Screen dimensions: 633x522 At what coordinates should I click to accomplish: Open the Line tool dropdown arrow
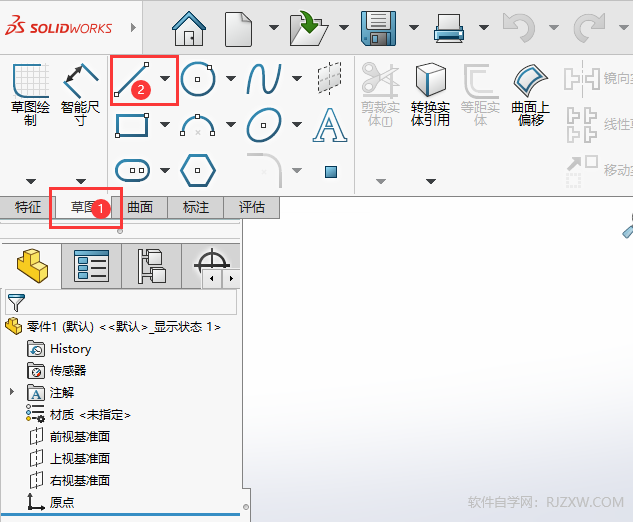[x=165, y=78]
